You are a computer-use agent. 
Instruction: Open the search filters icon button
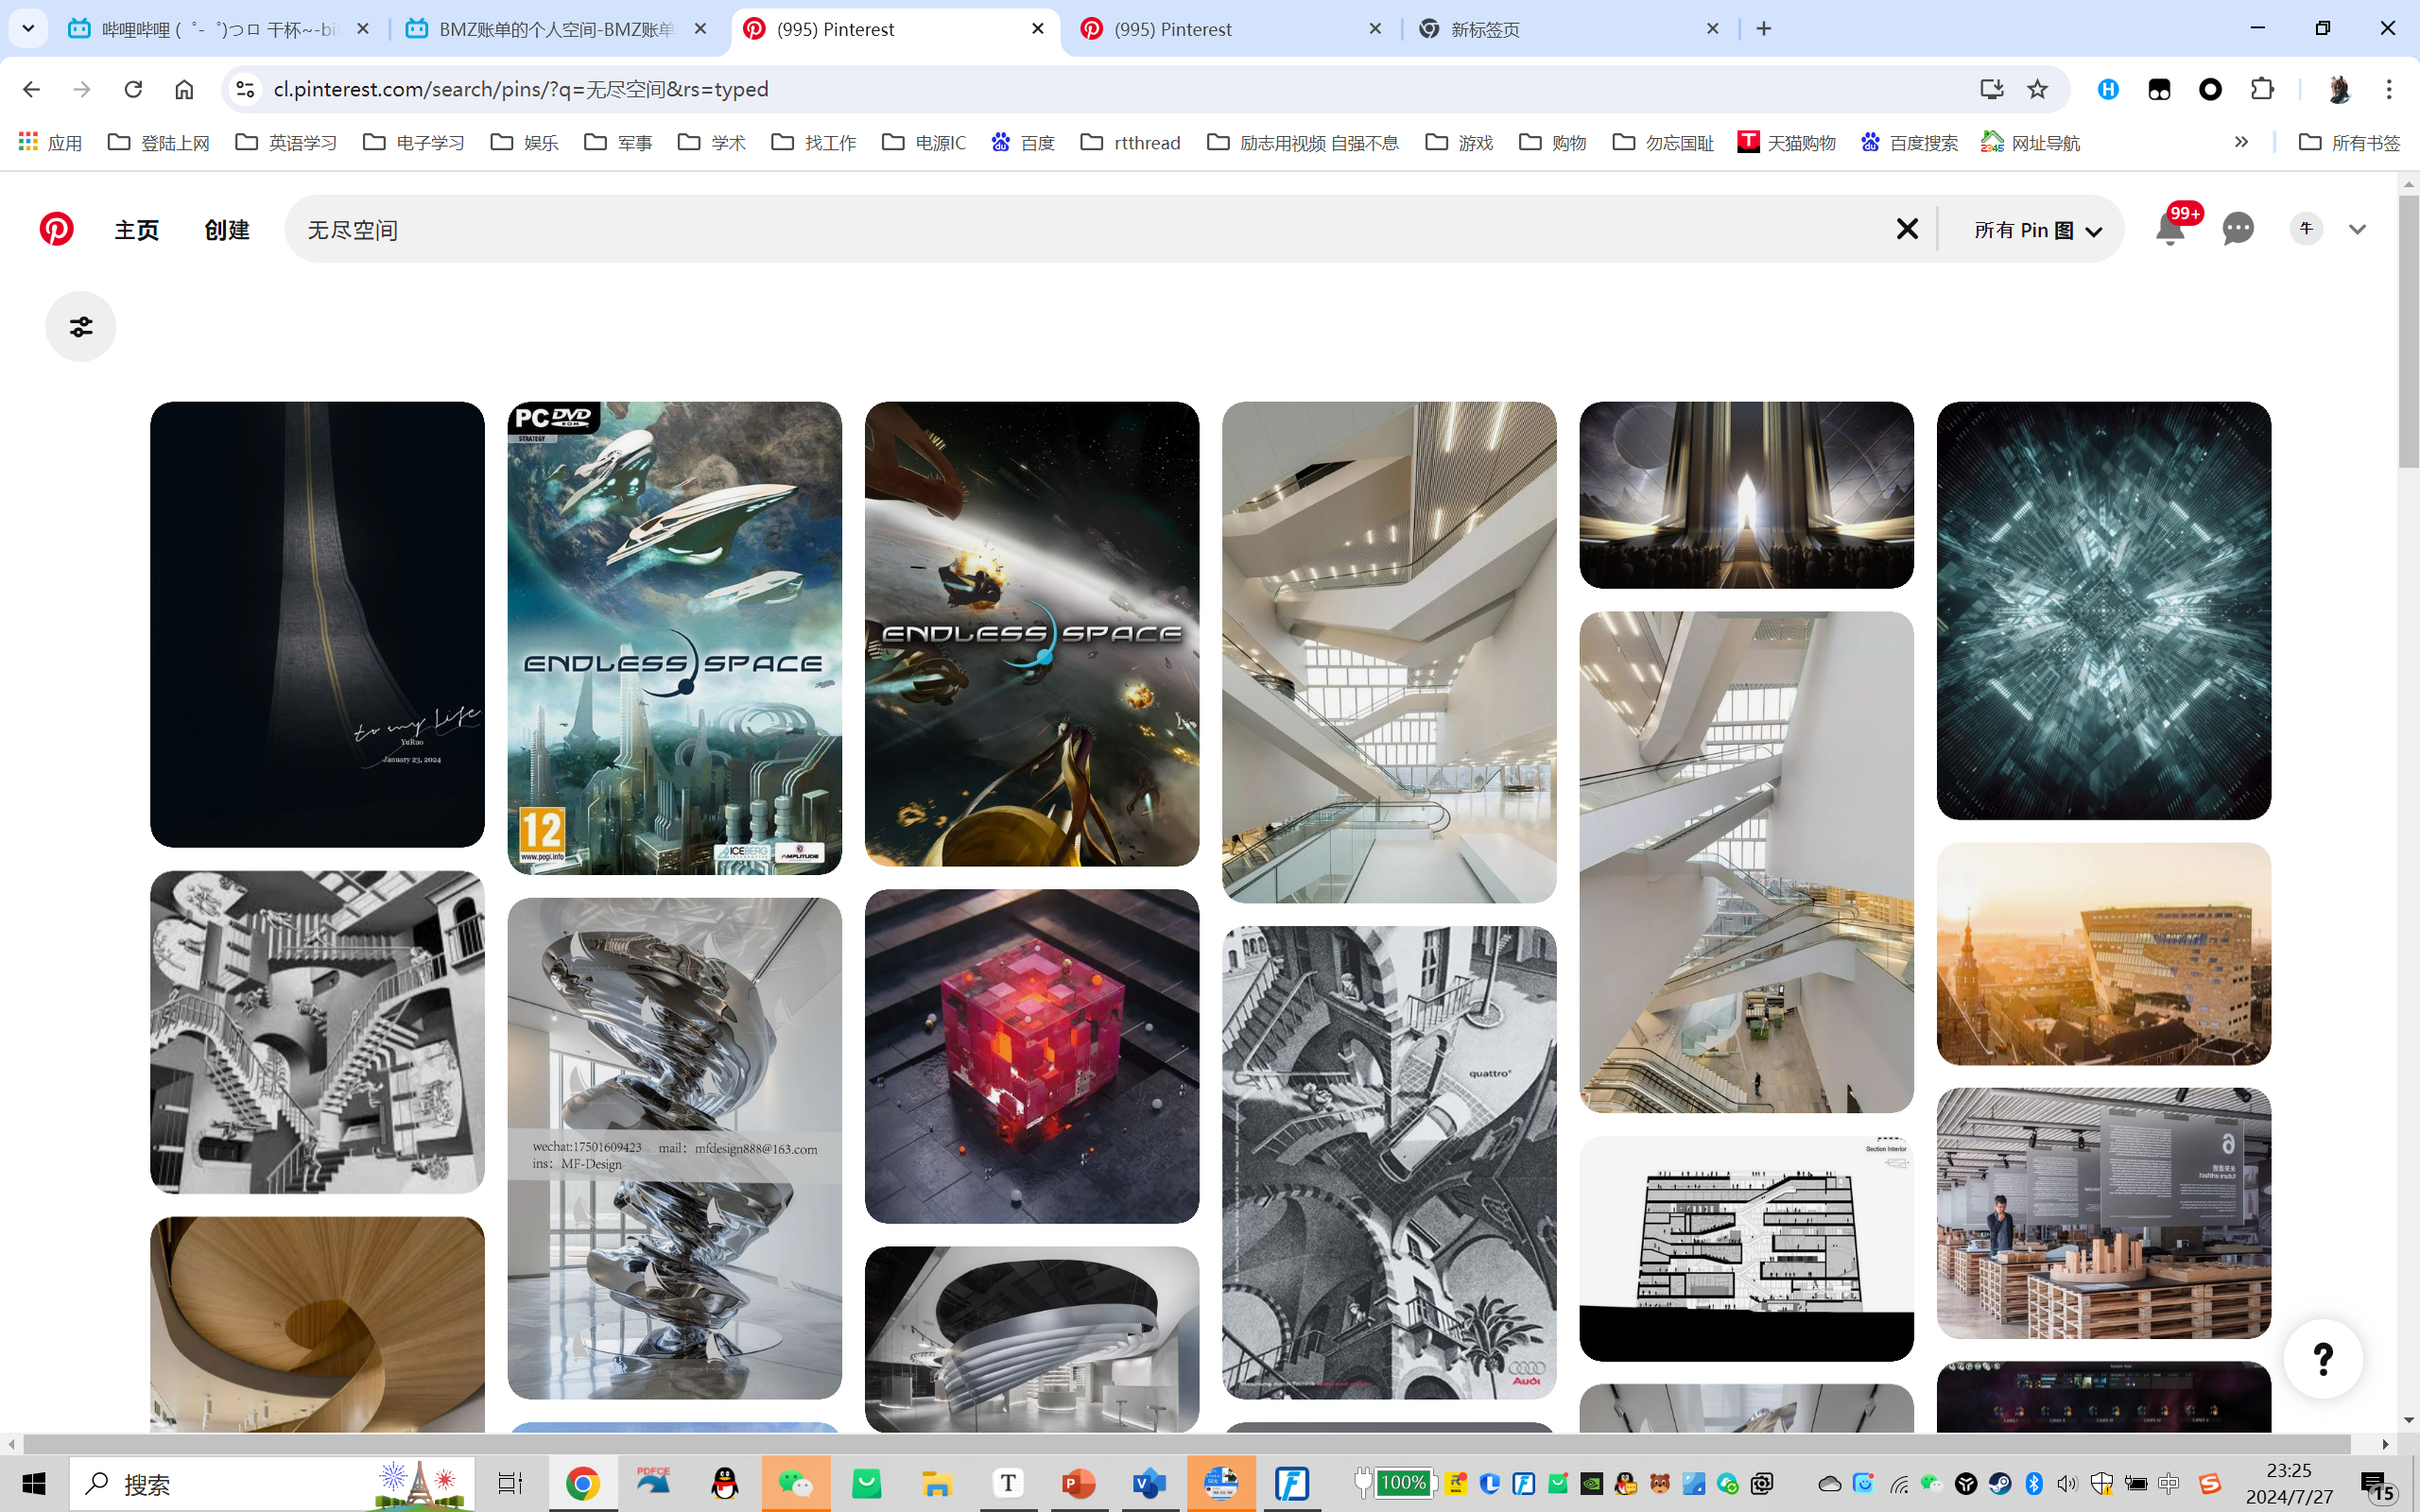click(x=81, y=326)
